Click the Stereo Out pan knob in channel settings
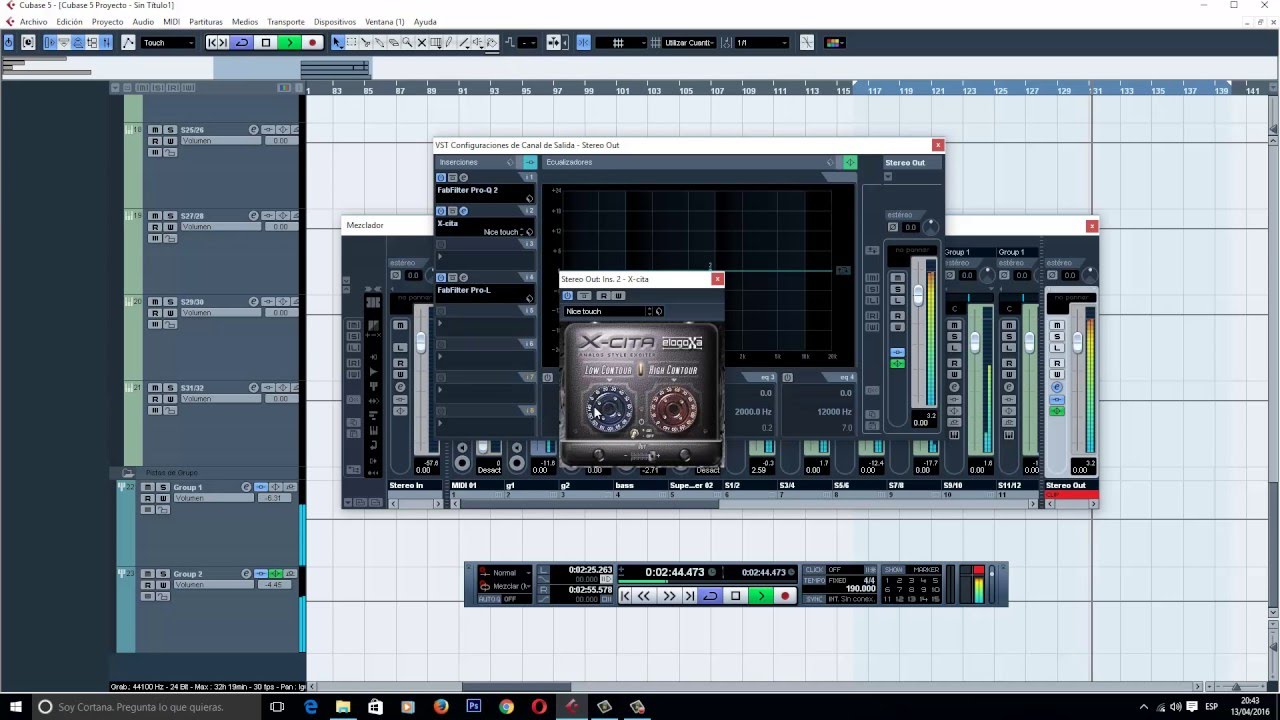The height and width of the screenshot is (720, 1280). point(930,227)
